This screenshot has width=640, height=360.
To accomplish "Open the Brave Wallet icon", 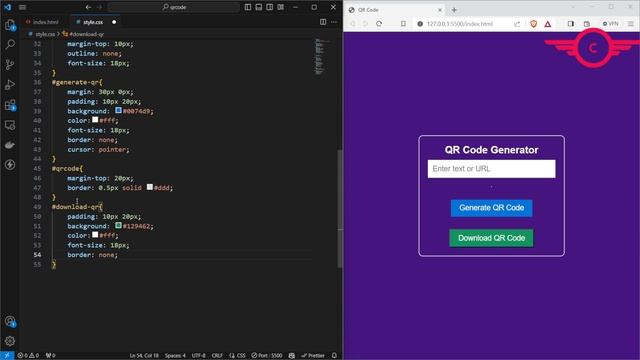I will click(587, 24).
